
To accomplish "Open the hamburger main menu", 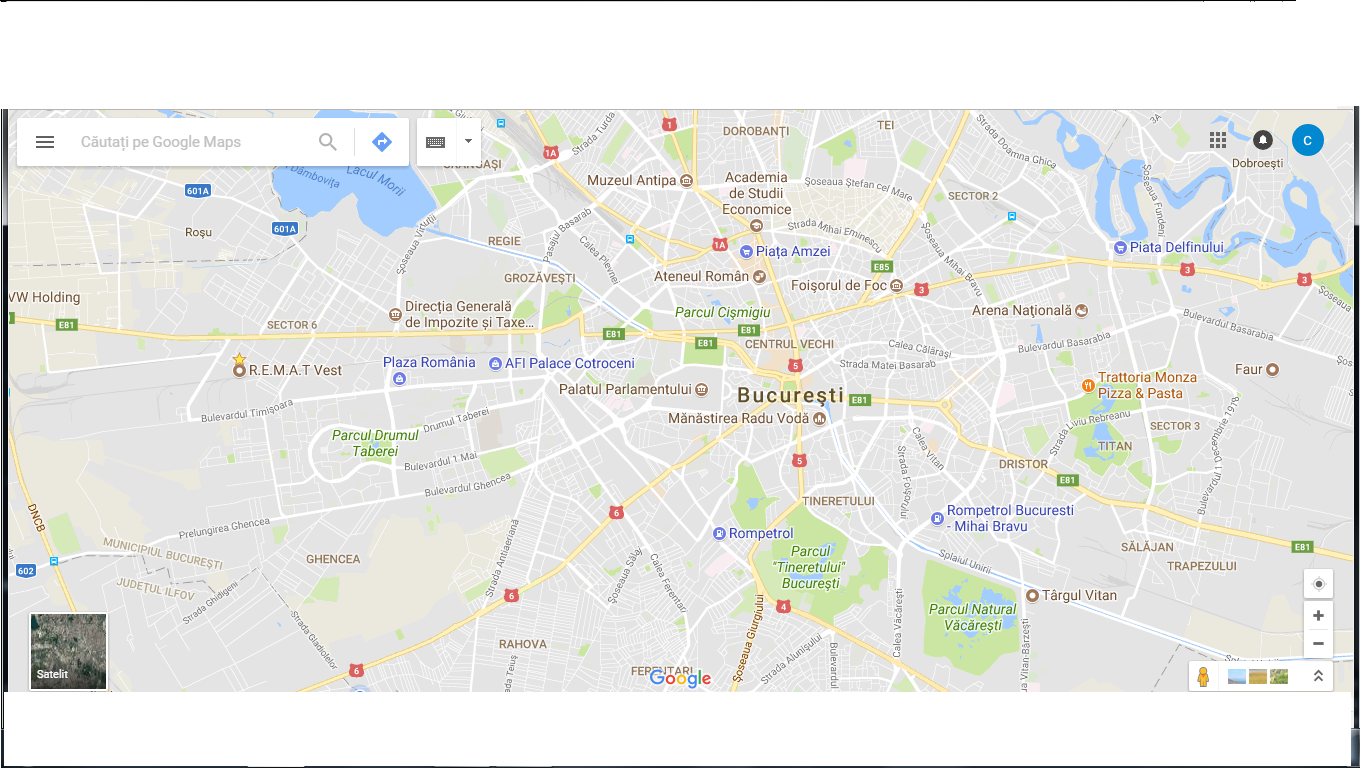I will pos(45,142).
